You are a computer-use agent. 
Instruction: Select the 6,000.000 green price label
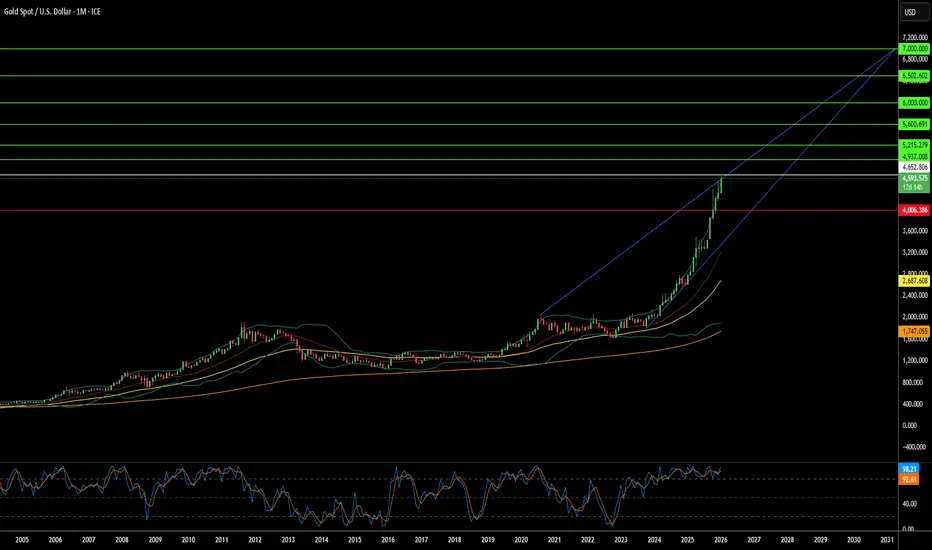(x=915, y=103)
